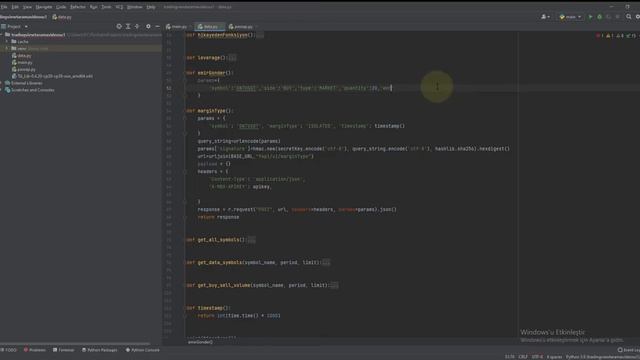Hide the Project tool window with minus icon
Screen dimensions: 640x360
158,26
